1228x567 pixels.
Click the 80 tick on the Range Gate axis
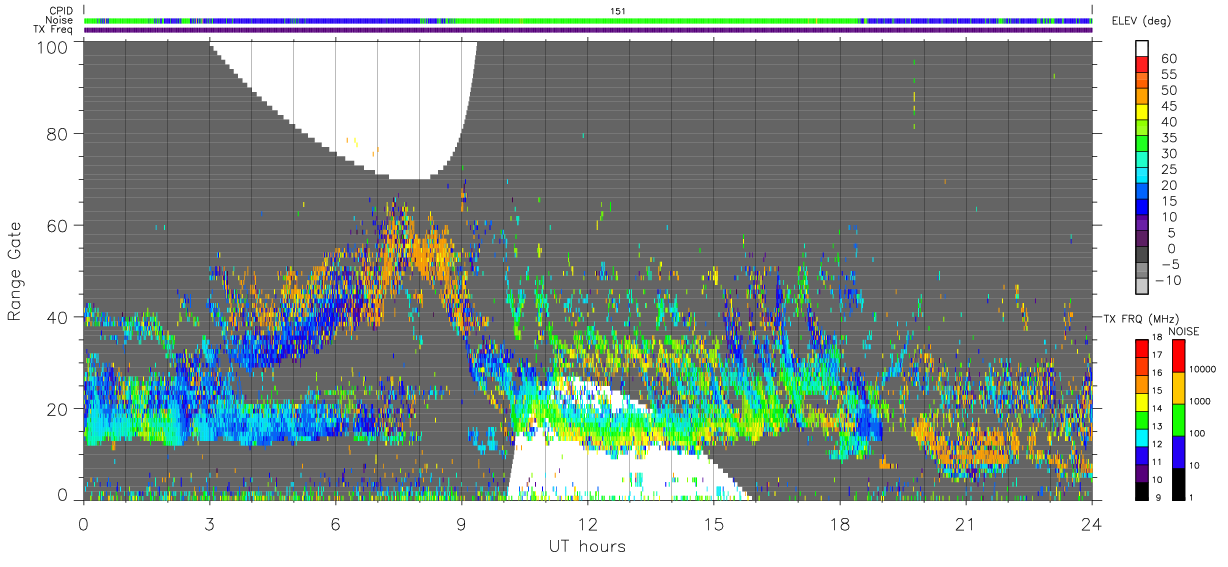click(58, 133)
